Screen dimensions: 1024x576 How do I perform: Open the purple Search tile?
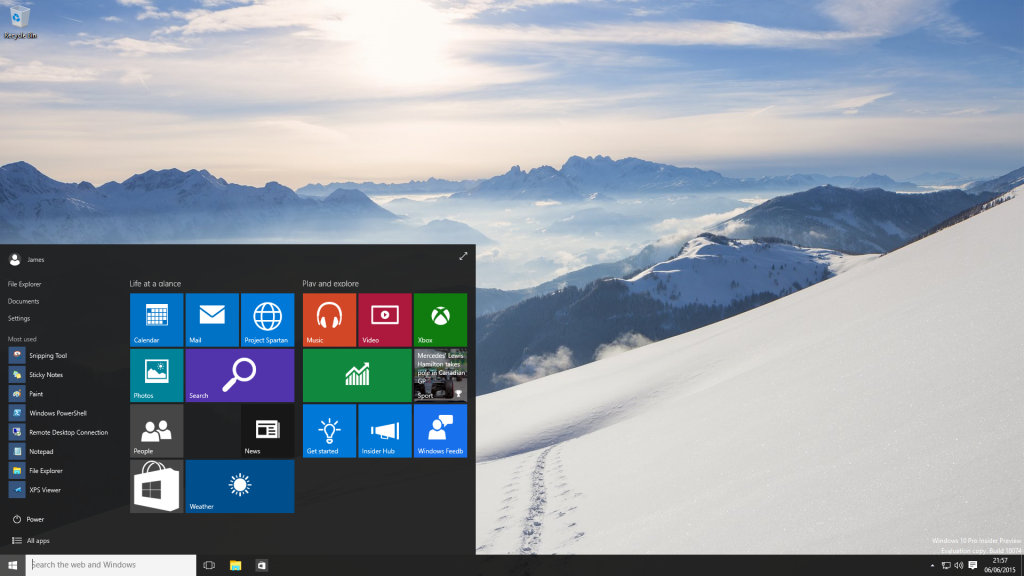240,375
